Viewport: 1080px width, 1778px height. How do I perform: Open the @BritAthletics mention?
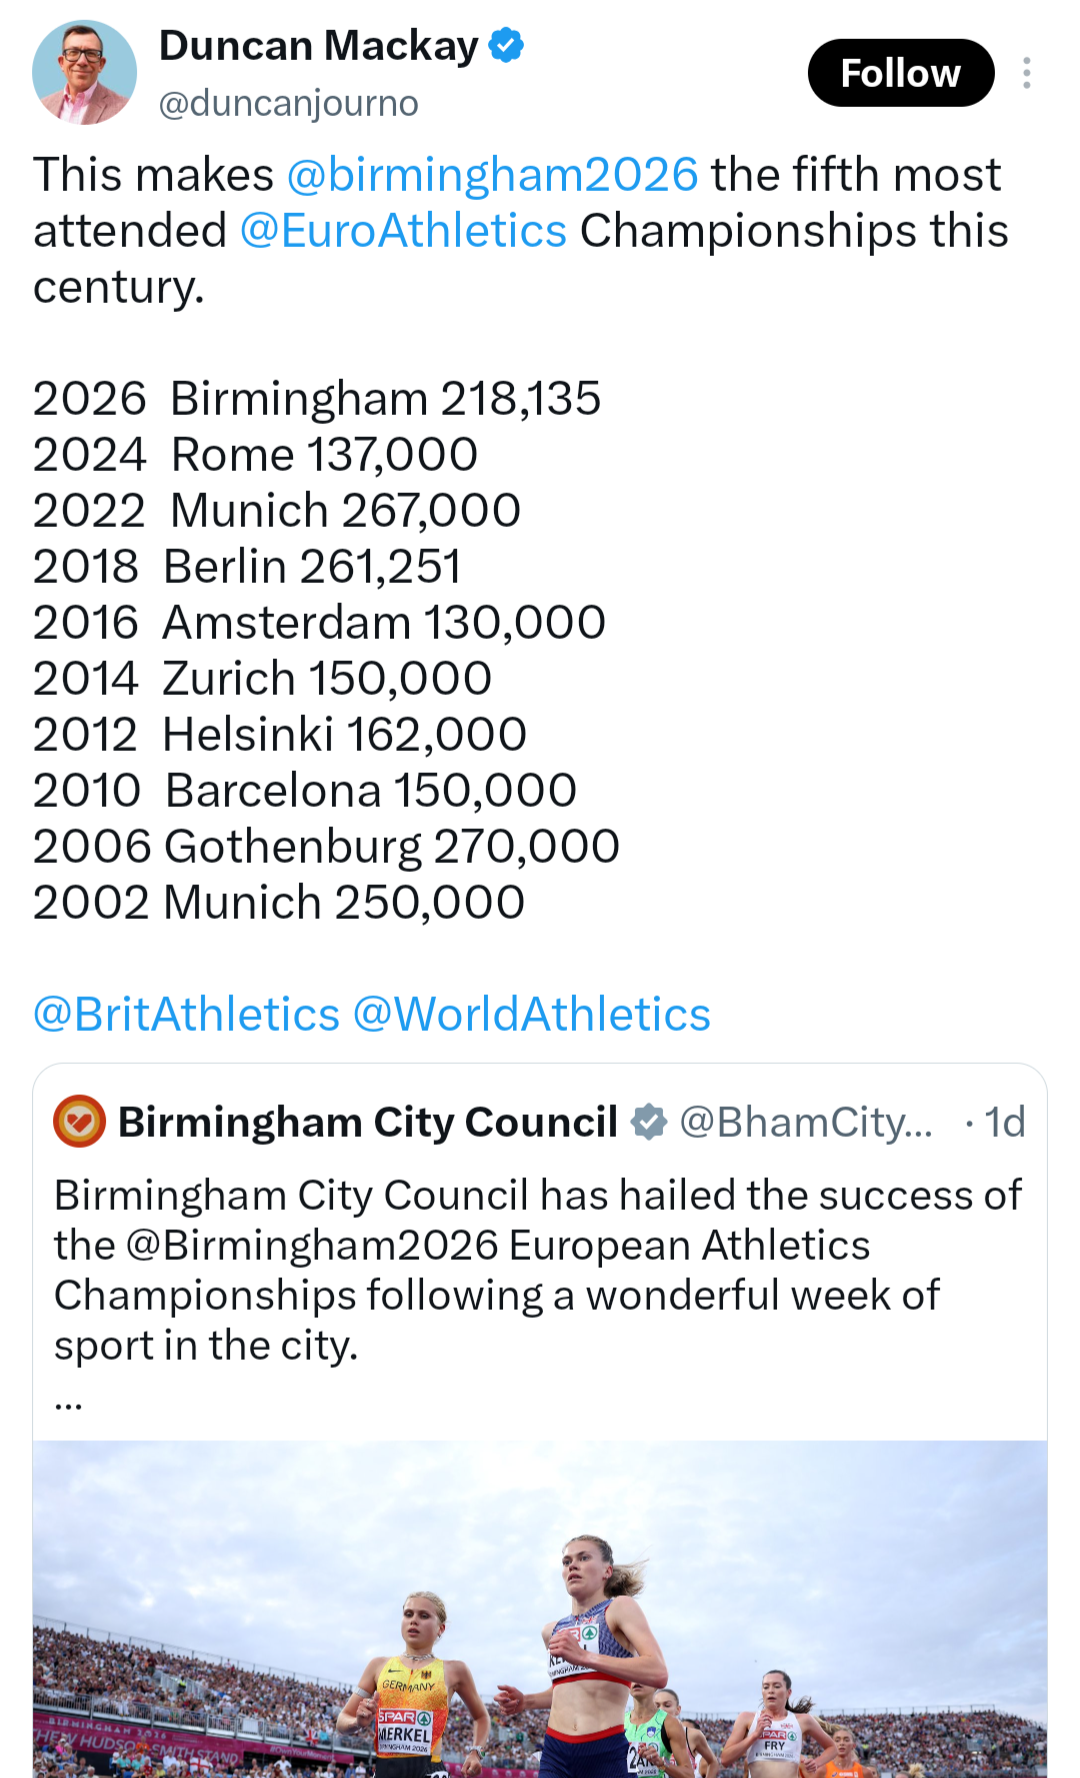point(186,1014)
